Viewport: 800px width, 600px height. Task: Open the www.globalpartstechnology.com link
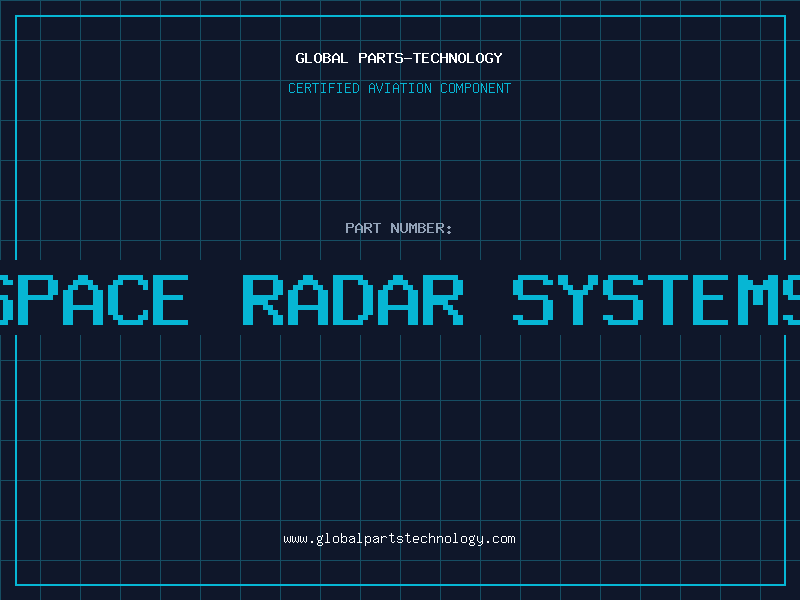point(399,539)
